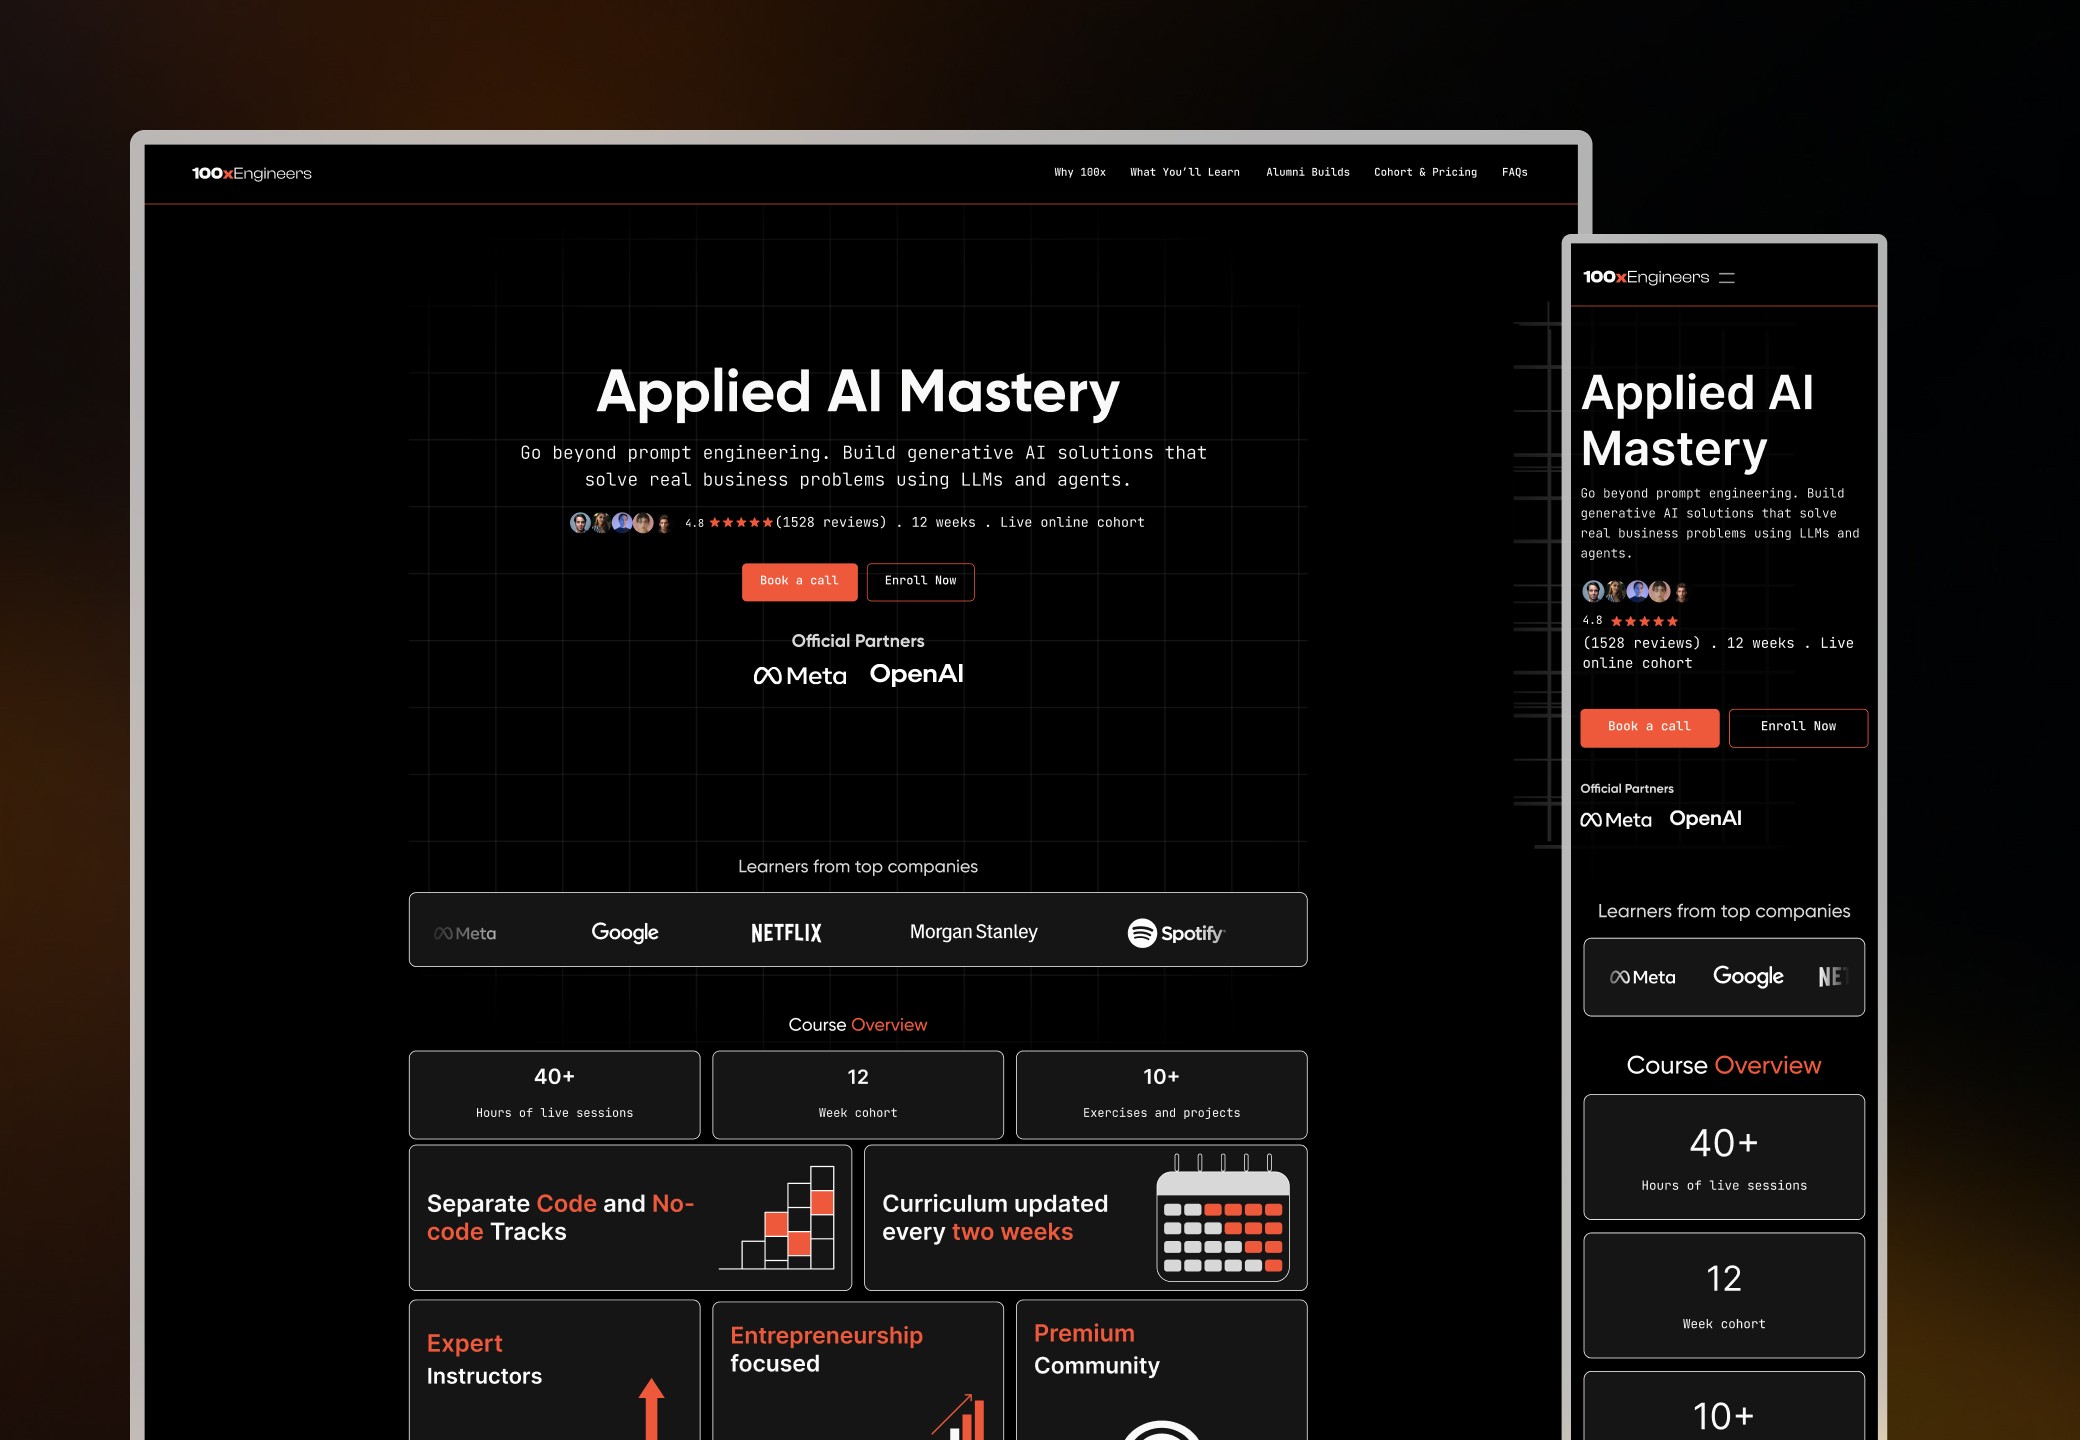The width and height of the screenshot is (2080, 1440).
Task: Select Alumni Builds in the navigation bar
Action: [x=1308, y=172]
